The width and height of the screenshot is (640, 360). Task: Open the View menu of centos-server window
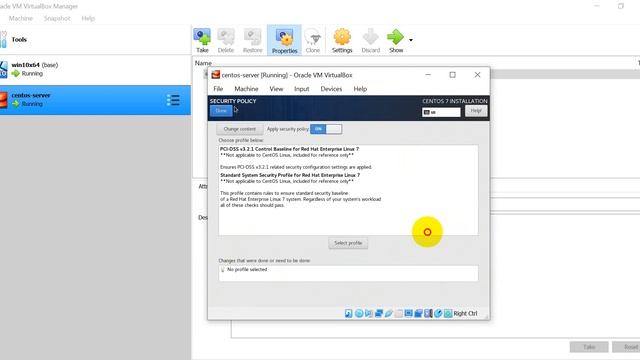coord(276,89)
